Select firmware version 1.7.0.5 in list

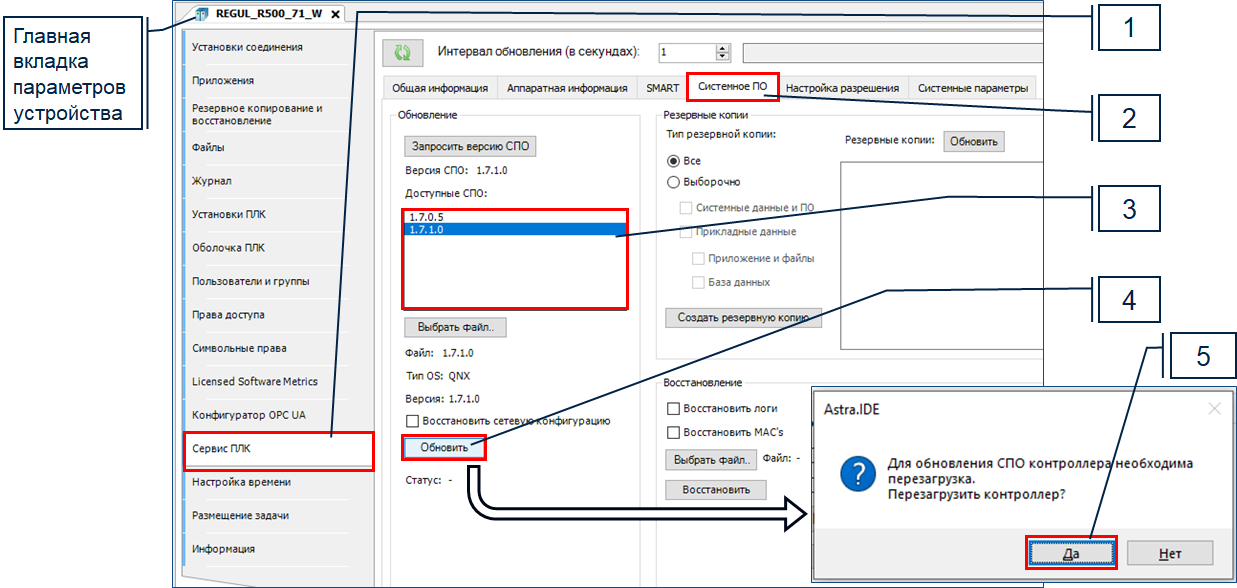(x=427, y=216)
